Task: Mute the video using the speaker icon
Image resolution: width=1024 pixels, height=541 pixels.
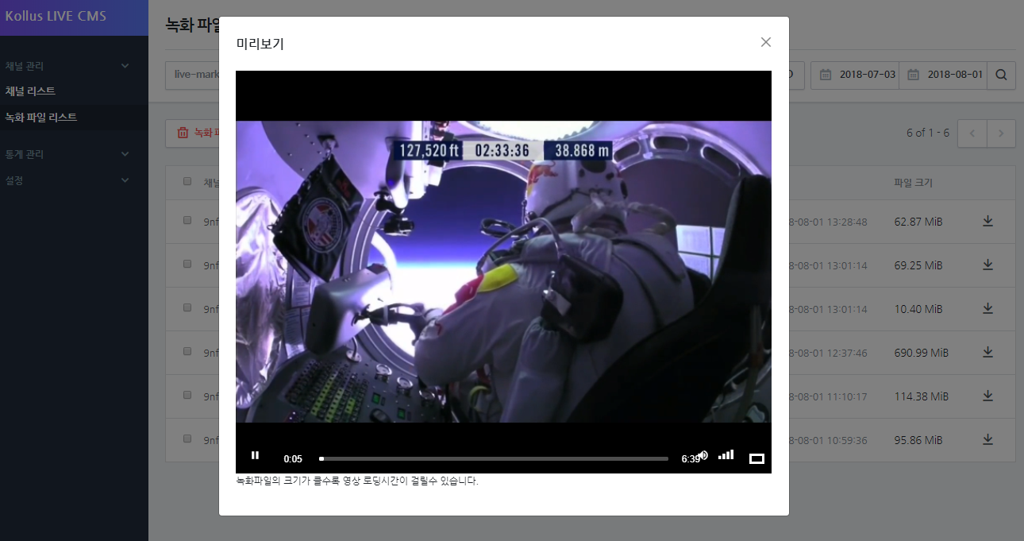Action: pyautogui.click(x=704, y=456)
